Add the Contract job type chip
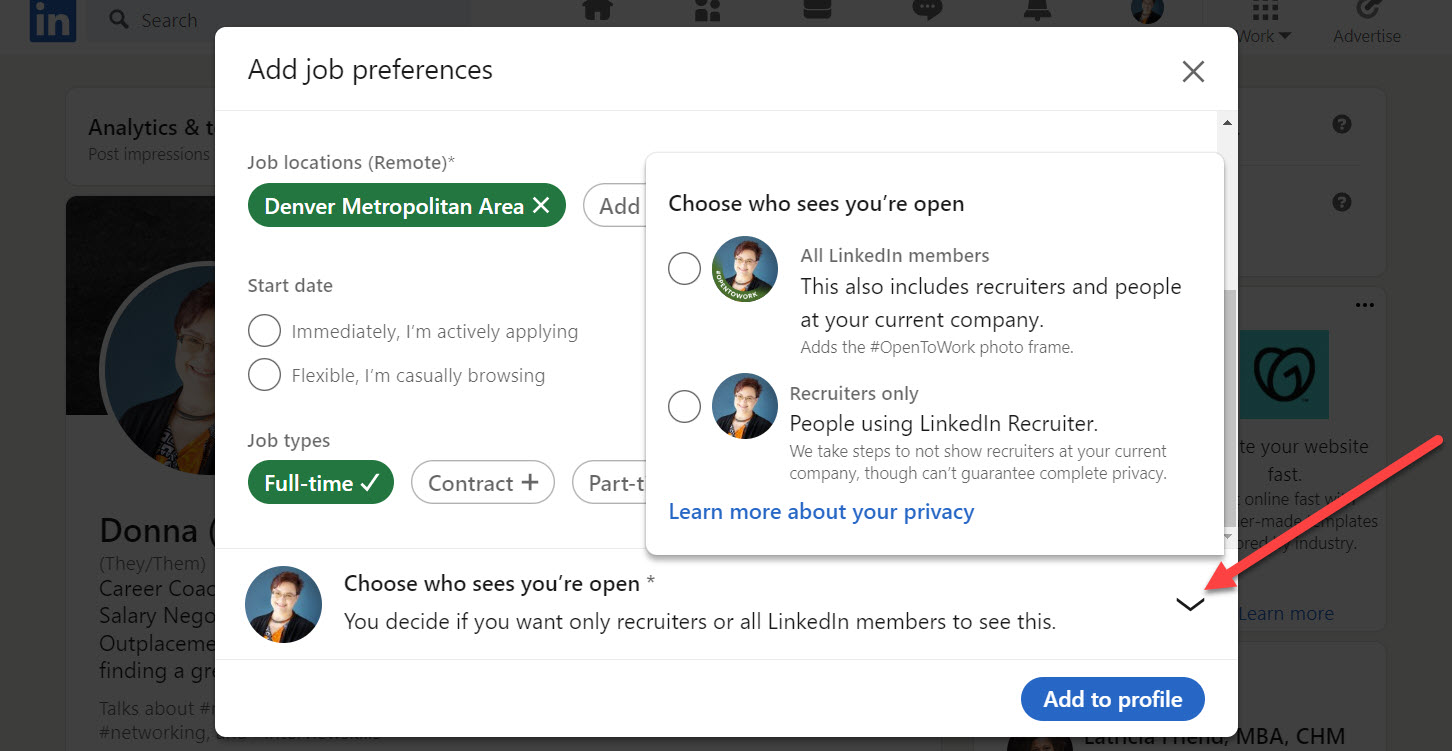The height and width of the screenshot is (751, 1452). (x=483, y=483)
